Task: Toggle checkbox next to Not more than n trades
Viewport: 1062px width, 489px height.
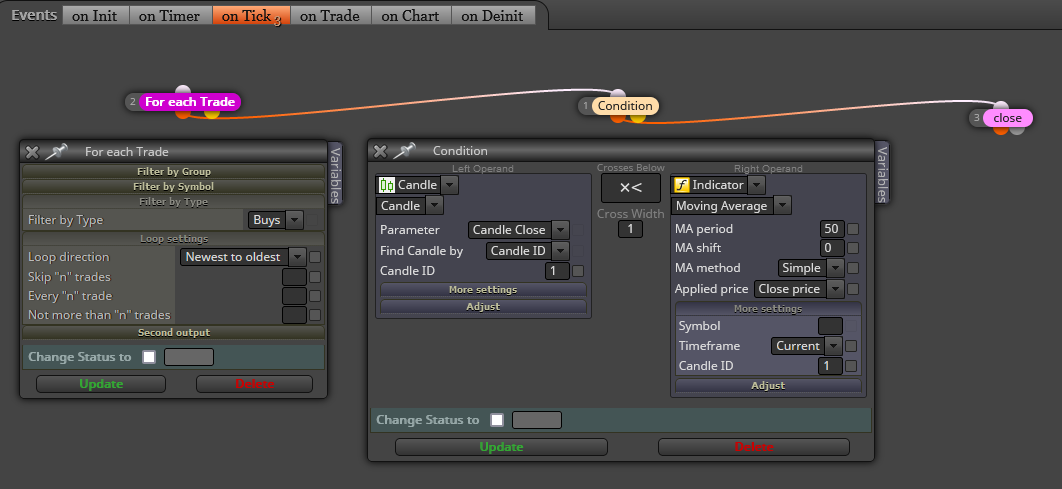Action: (315, 315)
